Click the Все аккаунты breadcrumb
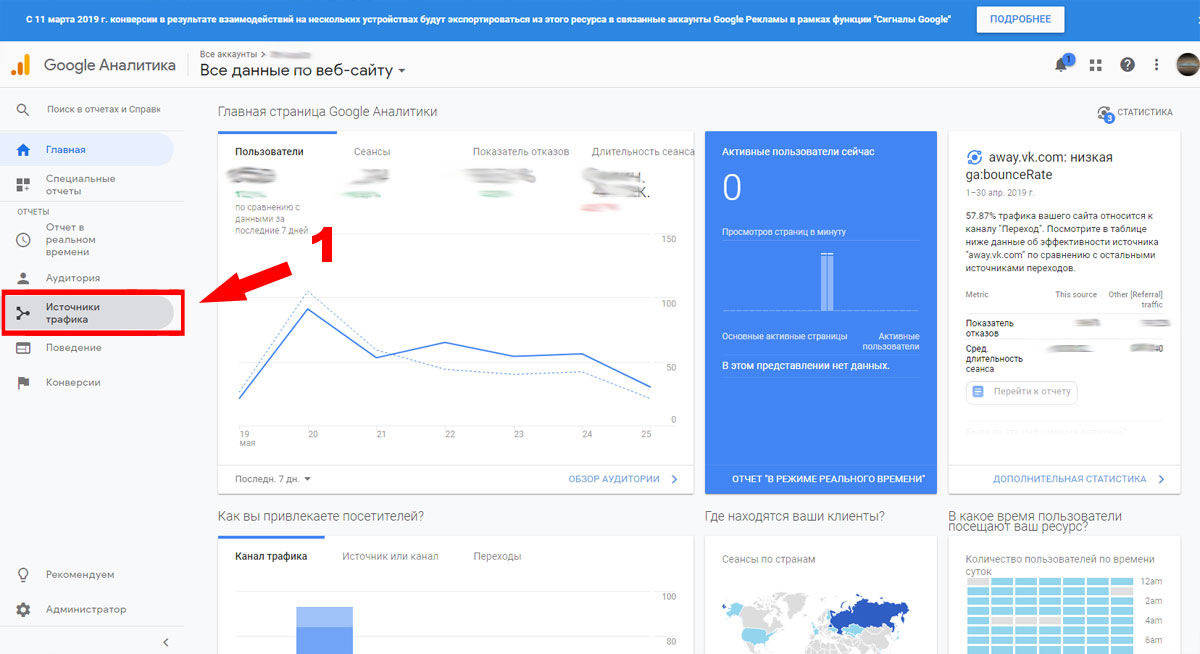 [x=227, y=53]
